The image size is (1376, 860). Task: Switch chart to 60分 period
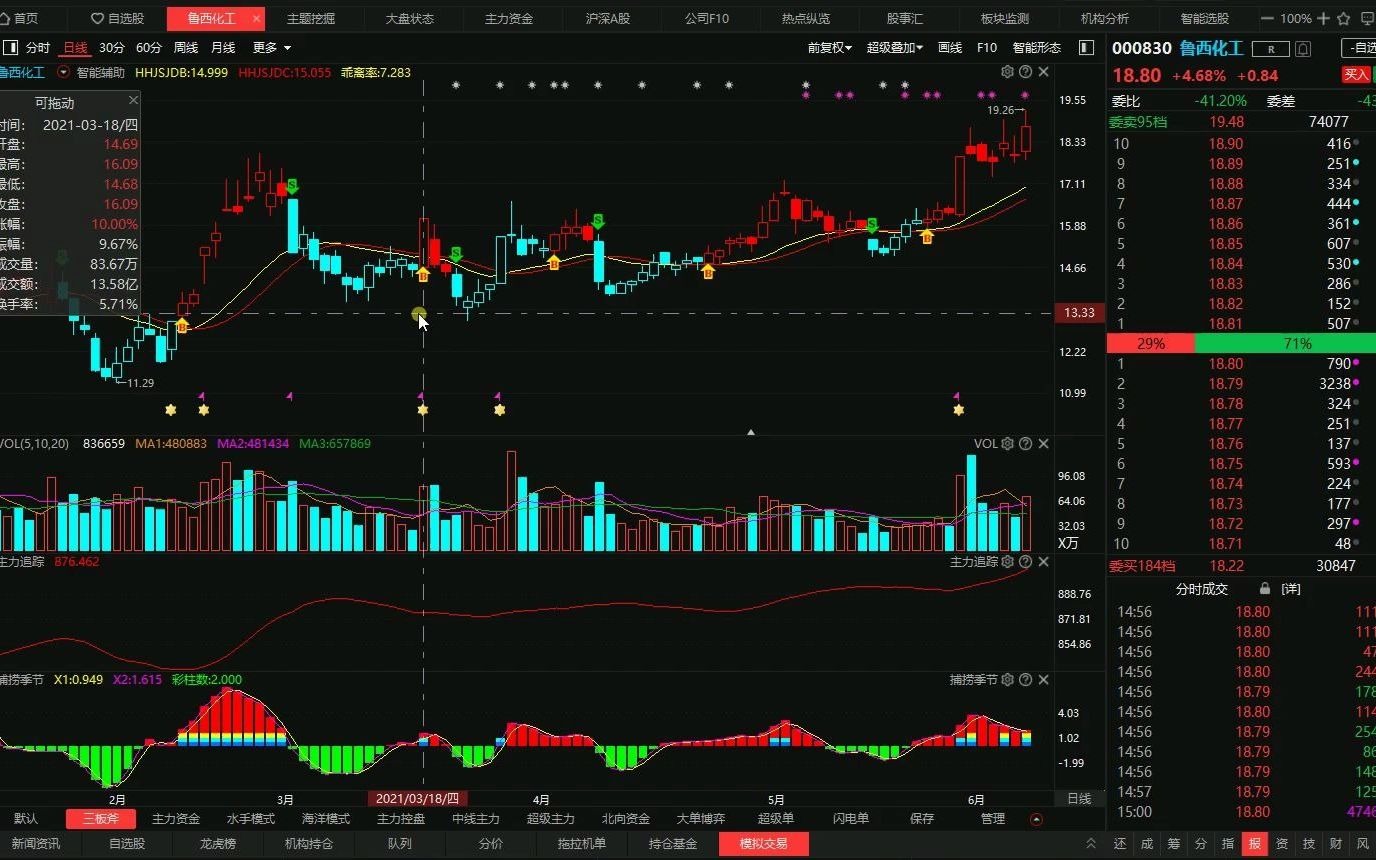pyautogui.click(x=149, y=47)
